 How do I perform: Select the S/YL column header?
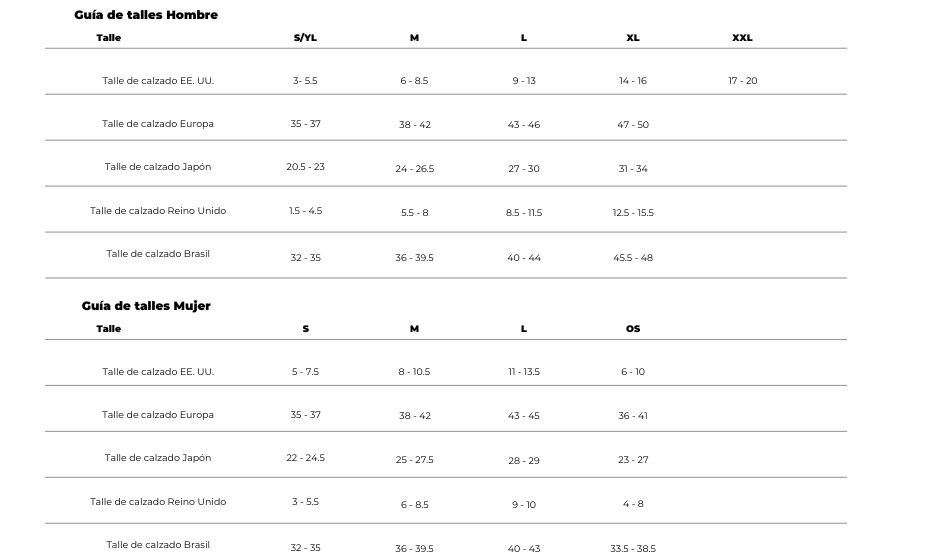[x=305, y=38]
